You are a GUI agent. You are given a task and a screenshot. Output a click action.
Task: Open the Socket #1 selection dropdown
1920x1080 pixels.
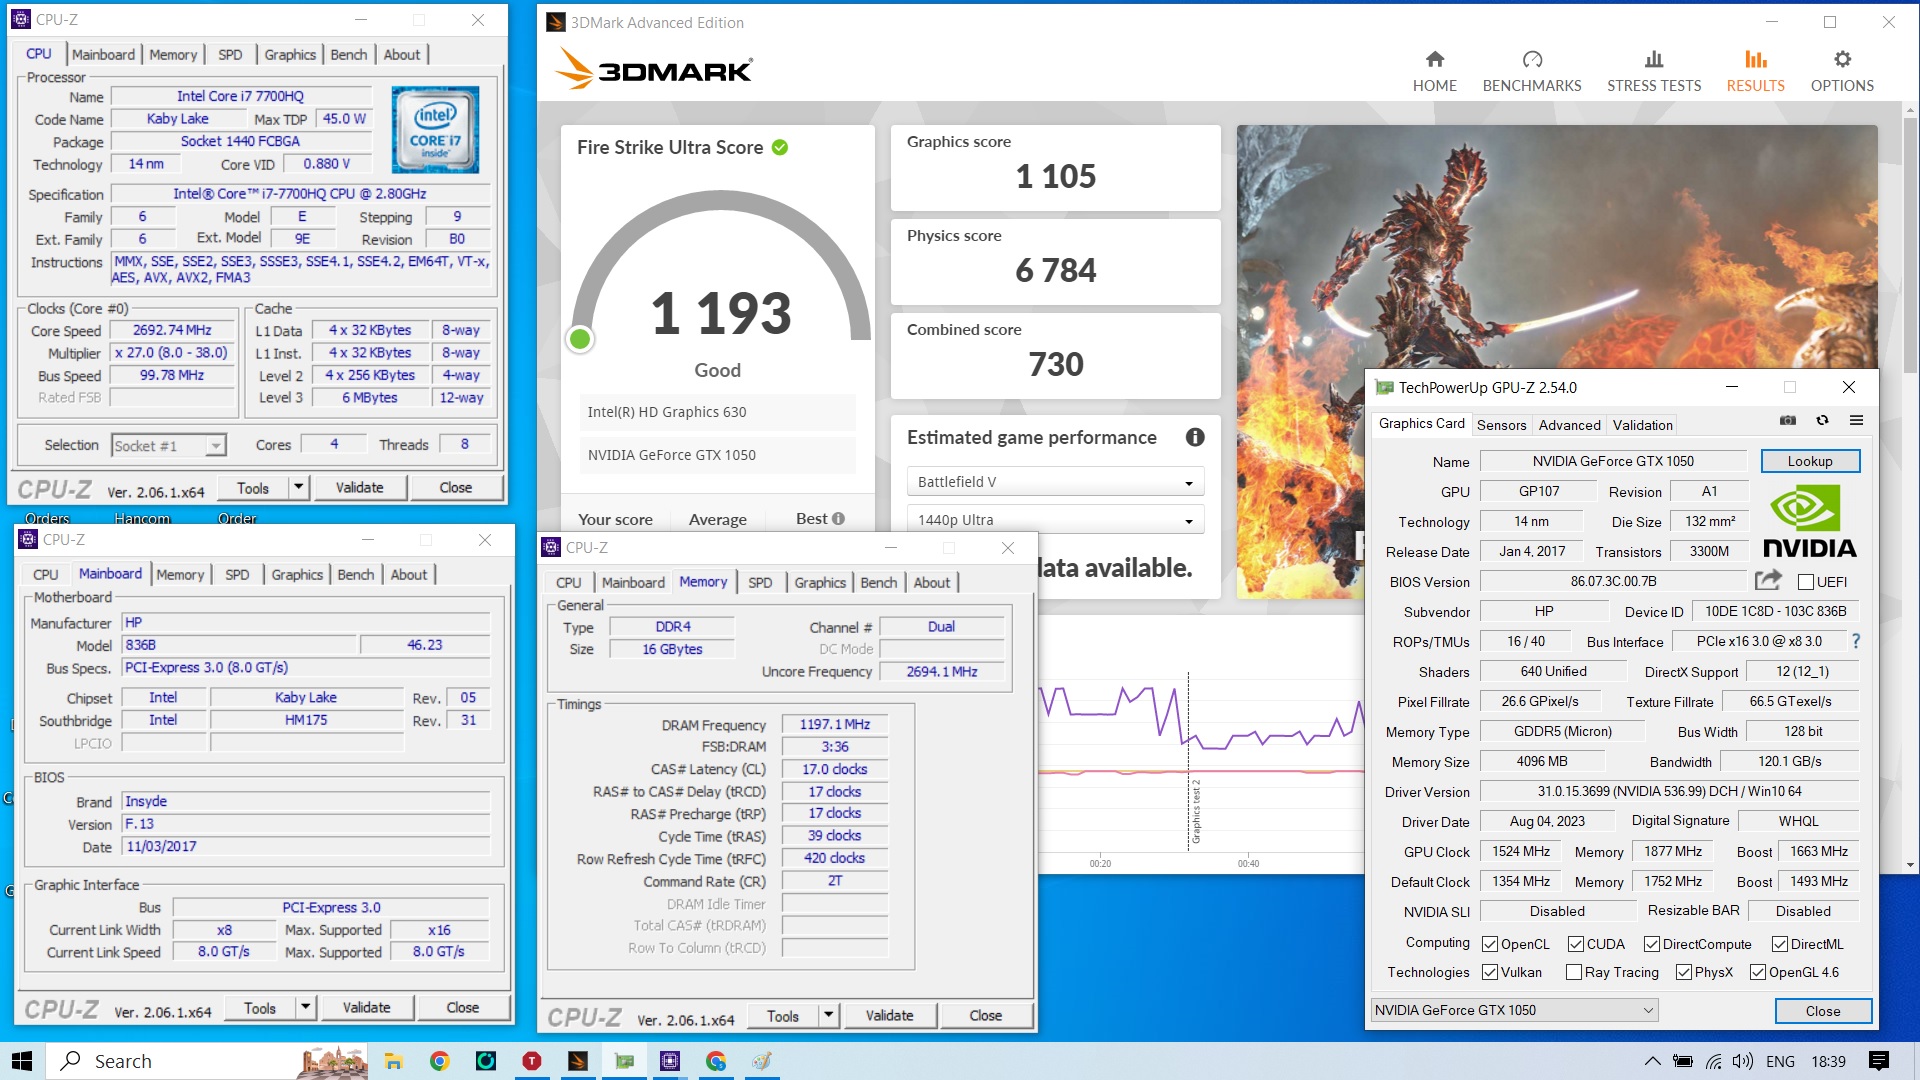(x=169, y=446)
